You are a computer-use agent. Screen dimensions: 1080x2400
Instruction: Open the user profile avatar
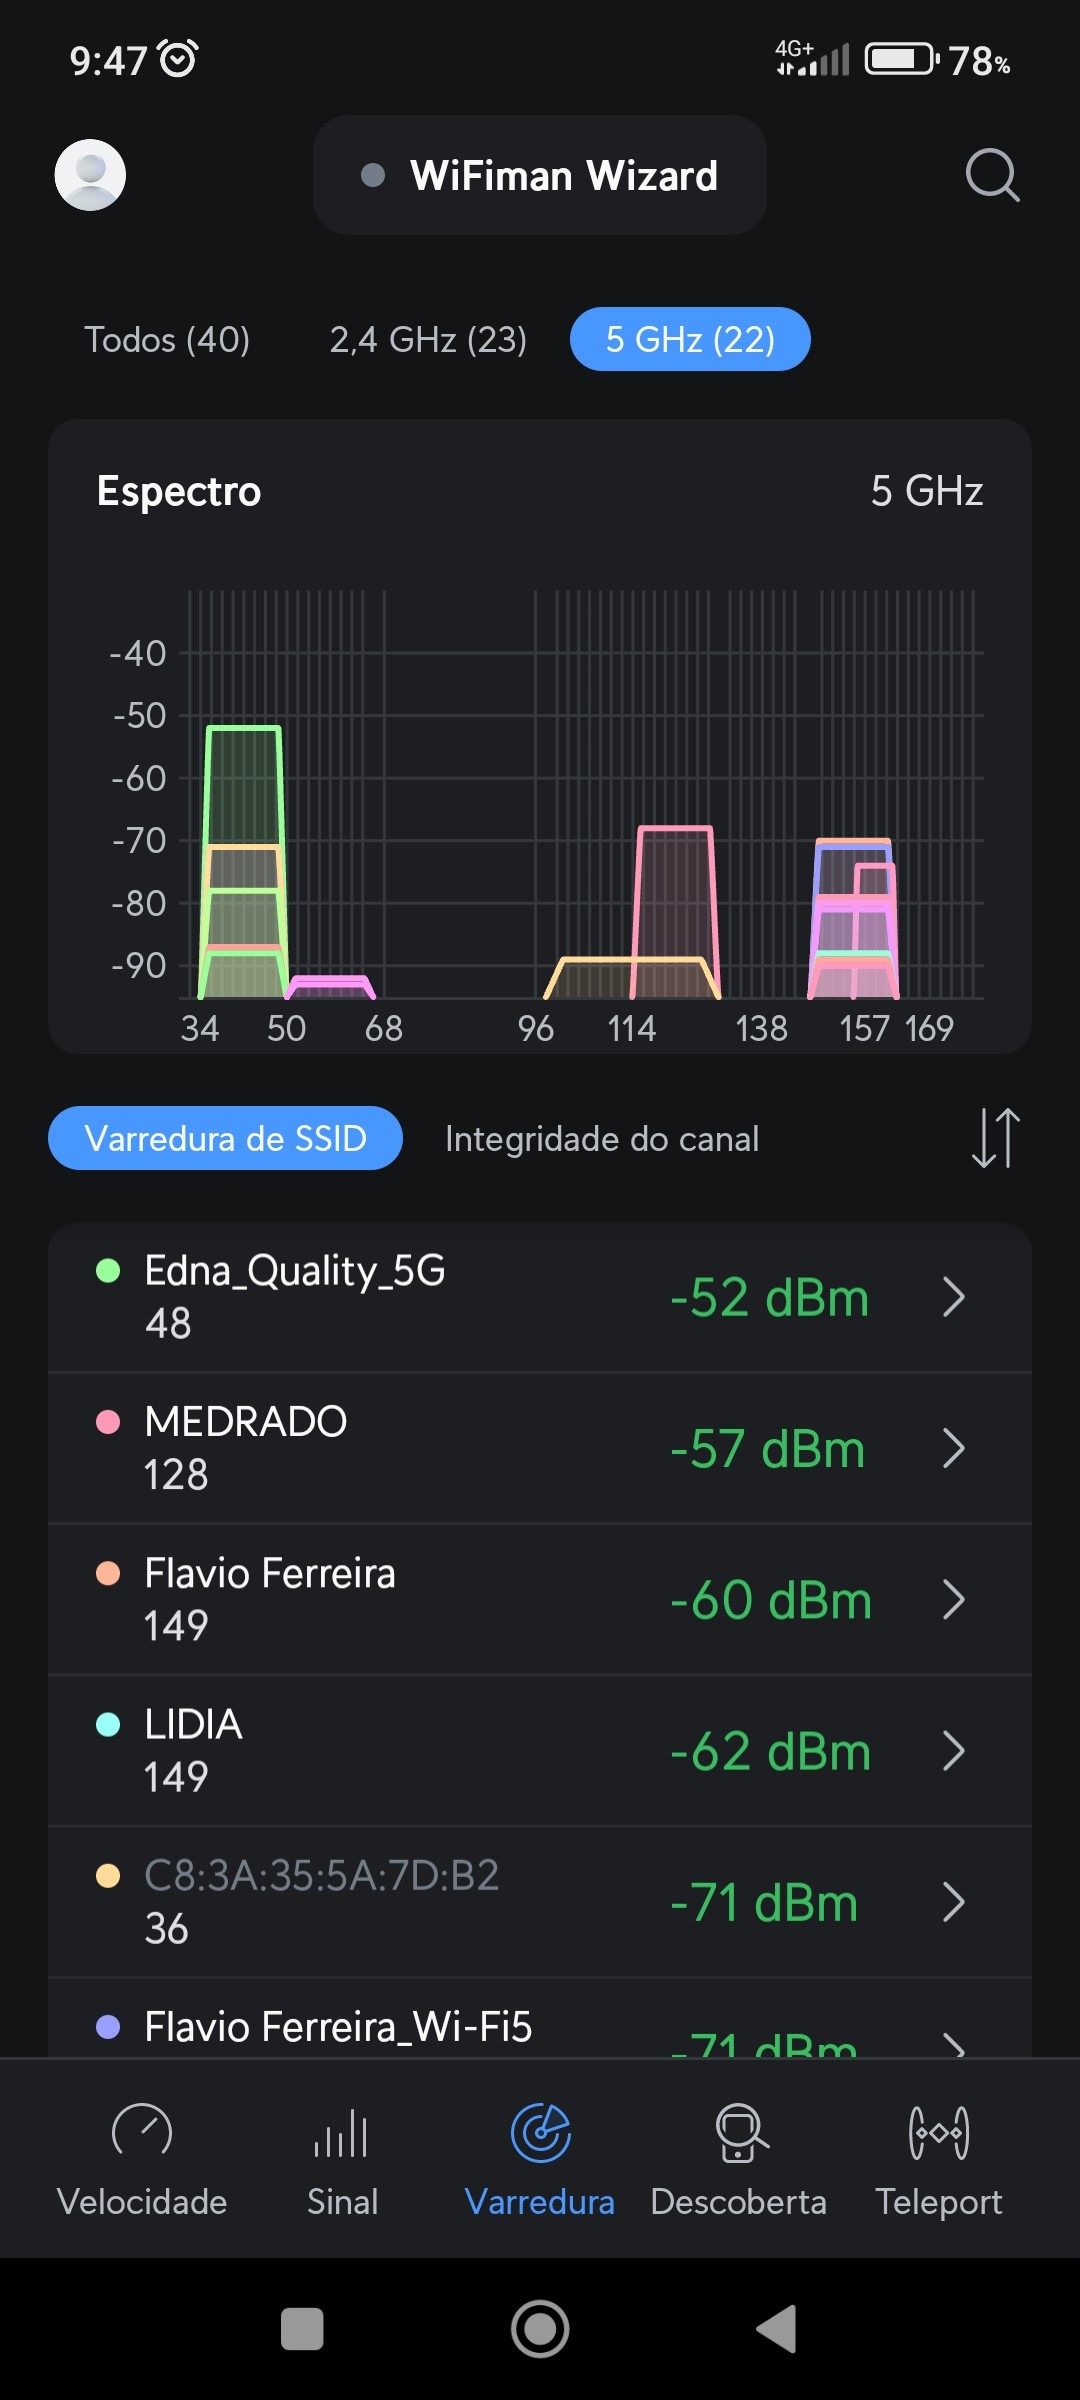click(x=90, y=175)
